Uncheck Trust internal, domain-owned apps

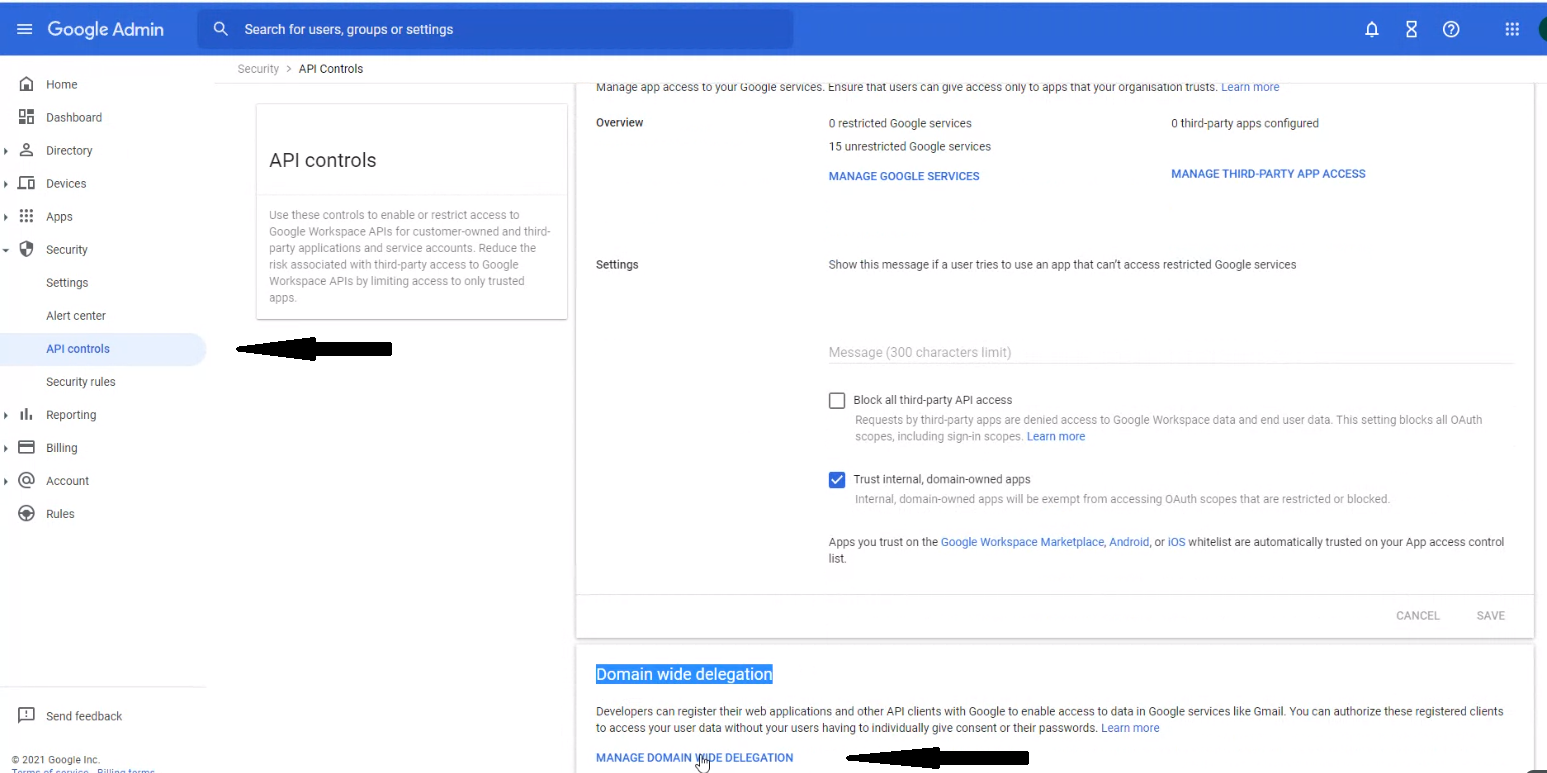tap(837, 479)
